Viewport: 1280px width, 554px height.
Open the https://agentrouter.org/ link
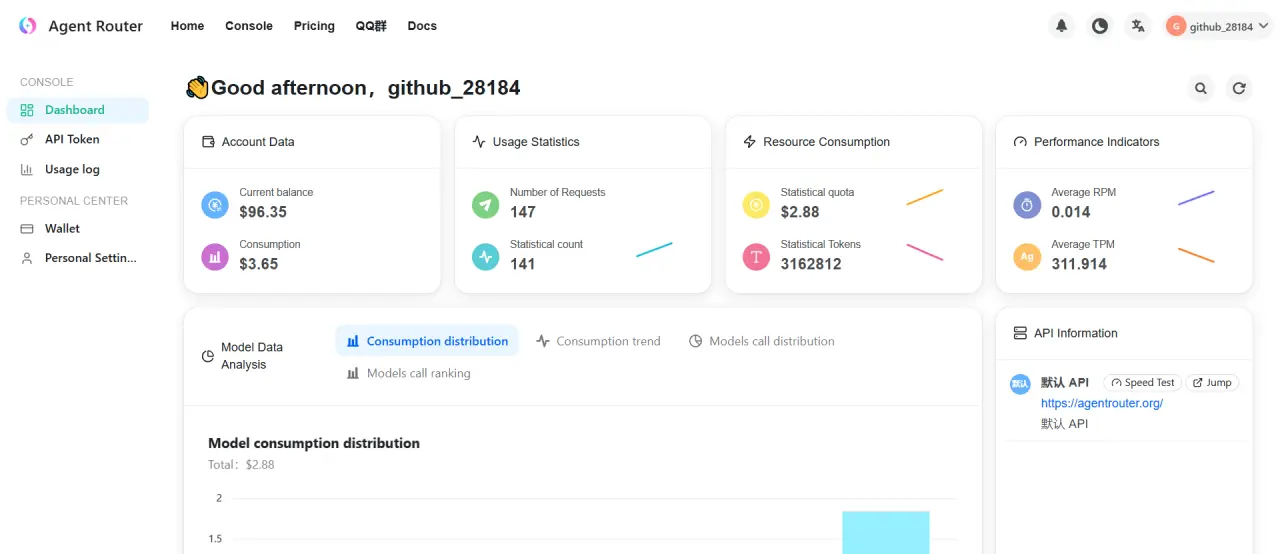(1102, 403)
